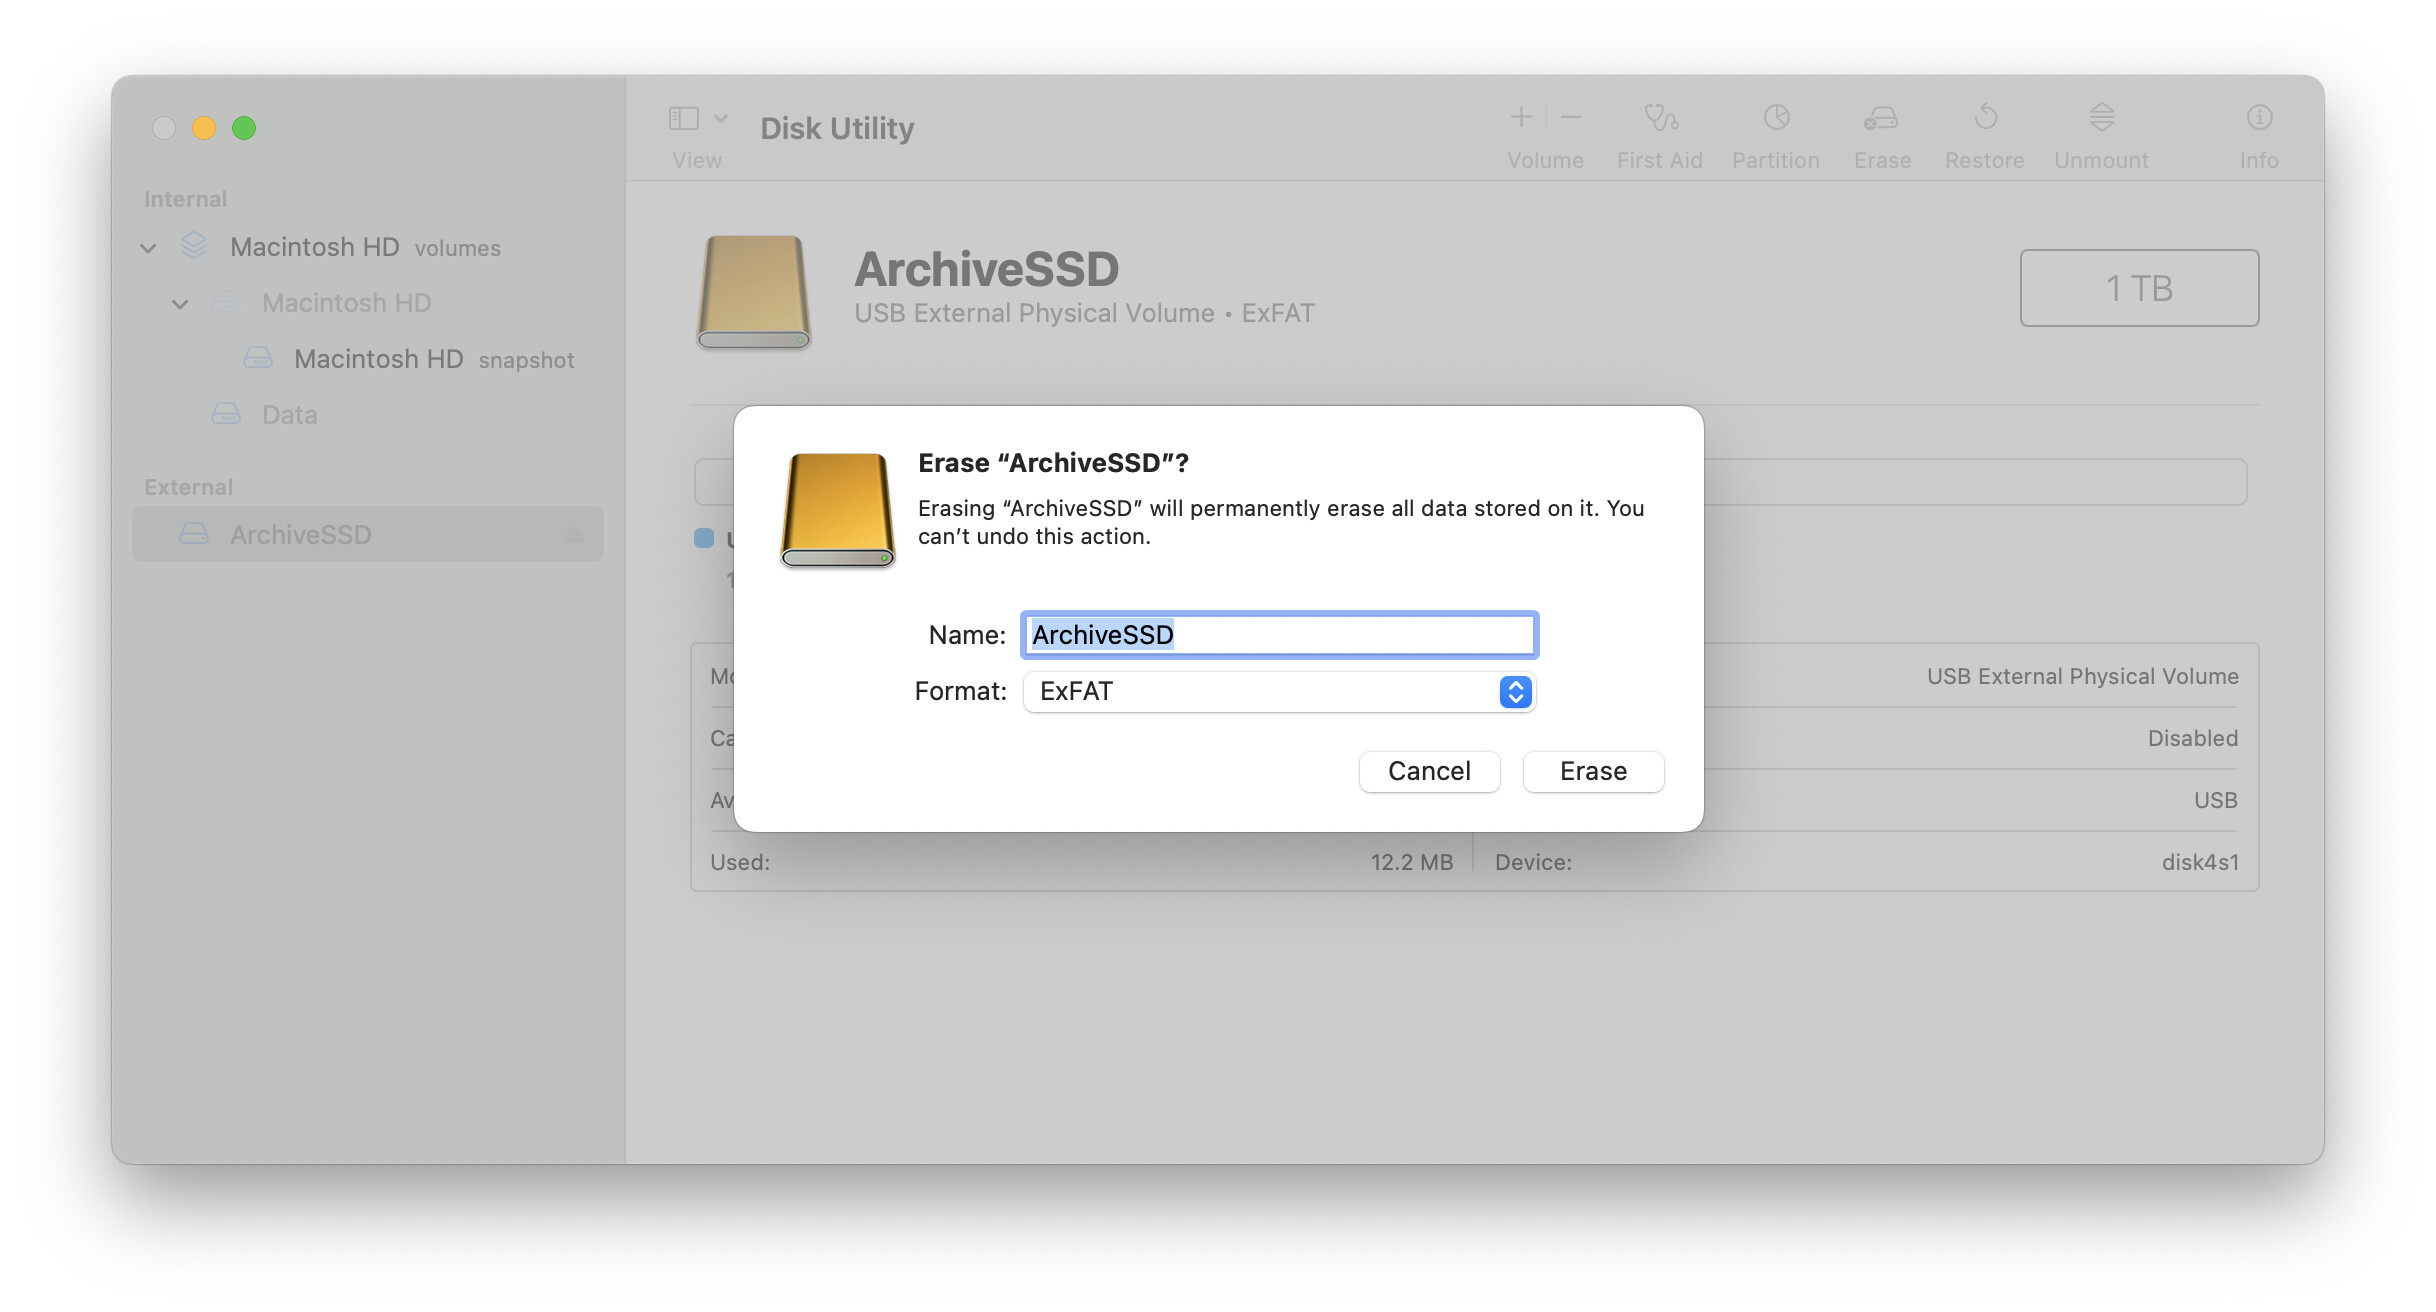The height and width of the screenshot is (1312, 2436).
Task: Click eject icon next to ArchiveSSD
Action: tap(574, 535)
